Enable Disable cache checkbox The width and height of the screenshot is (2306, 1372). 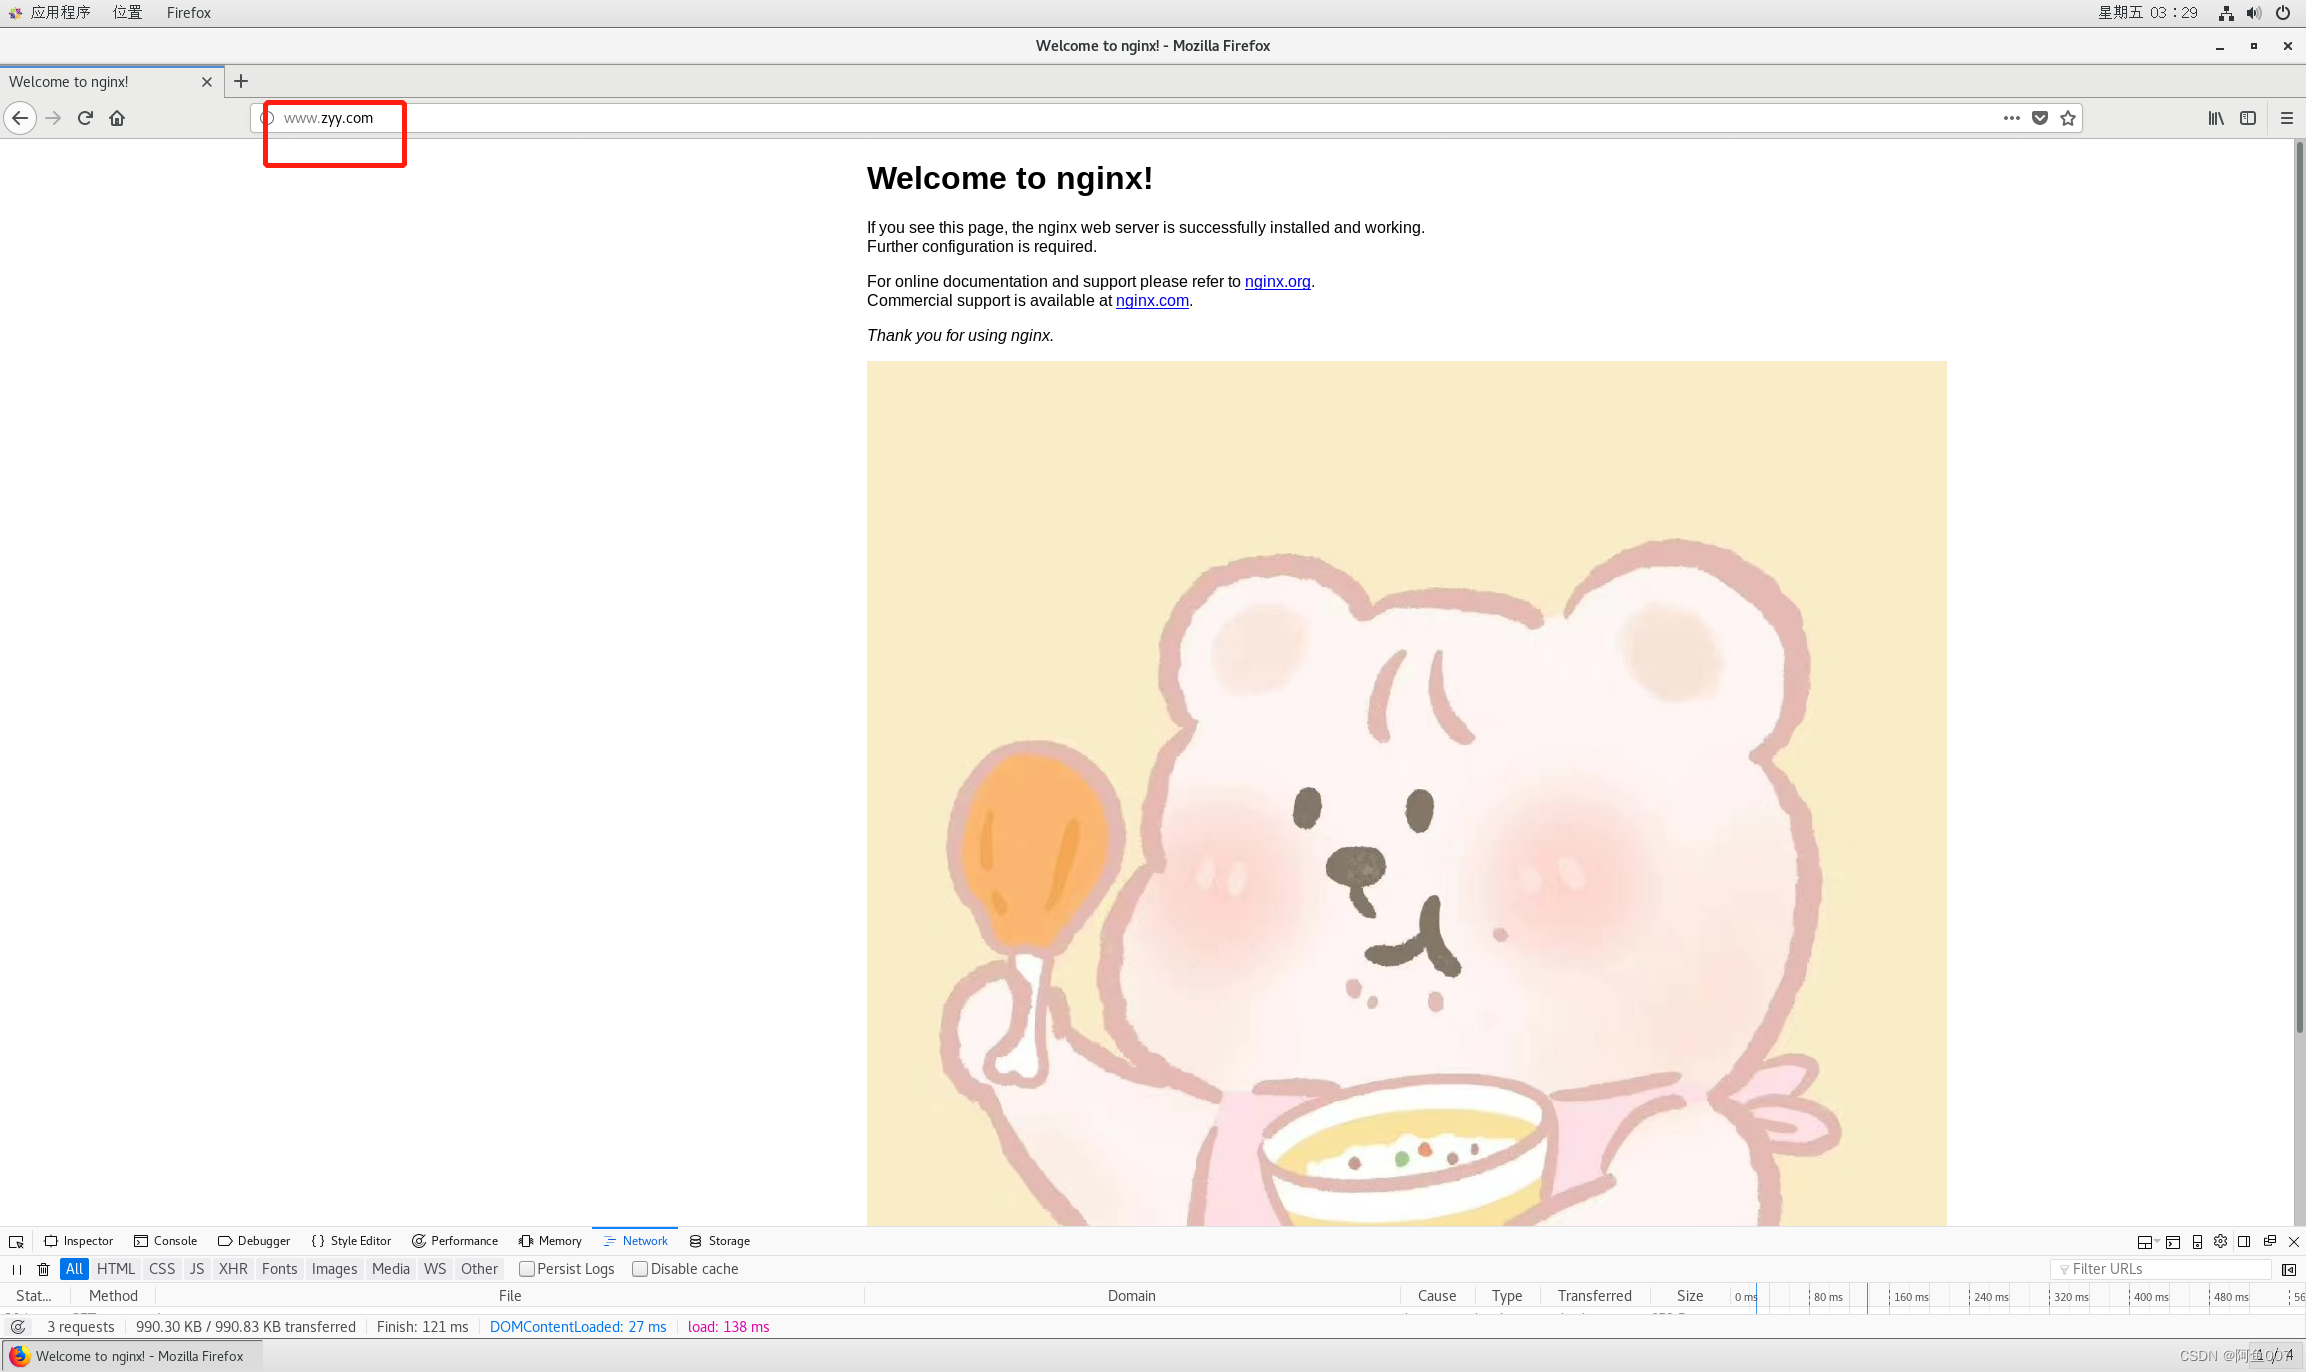640,1269
